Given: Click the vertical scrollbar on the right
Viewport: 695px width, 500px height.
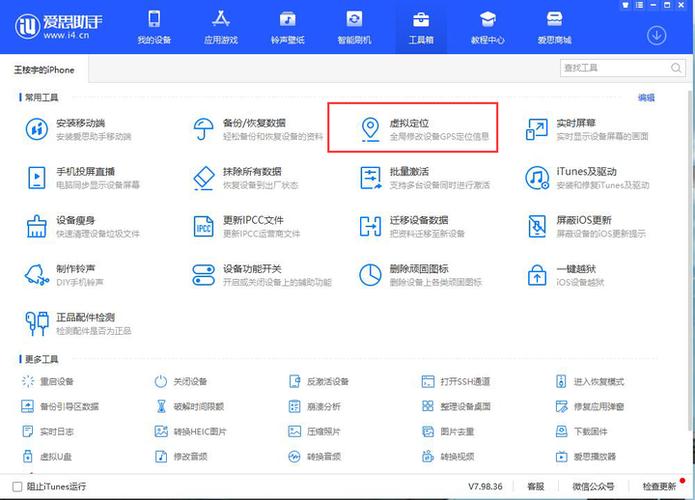Looking at the screenshot, I should click(x=691, y=259).
